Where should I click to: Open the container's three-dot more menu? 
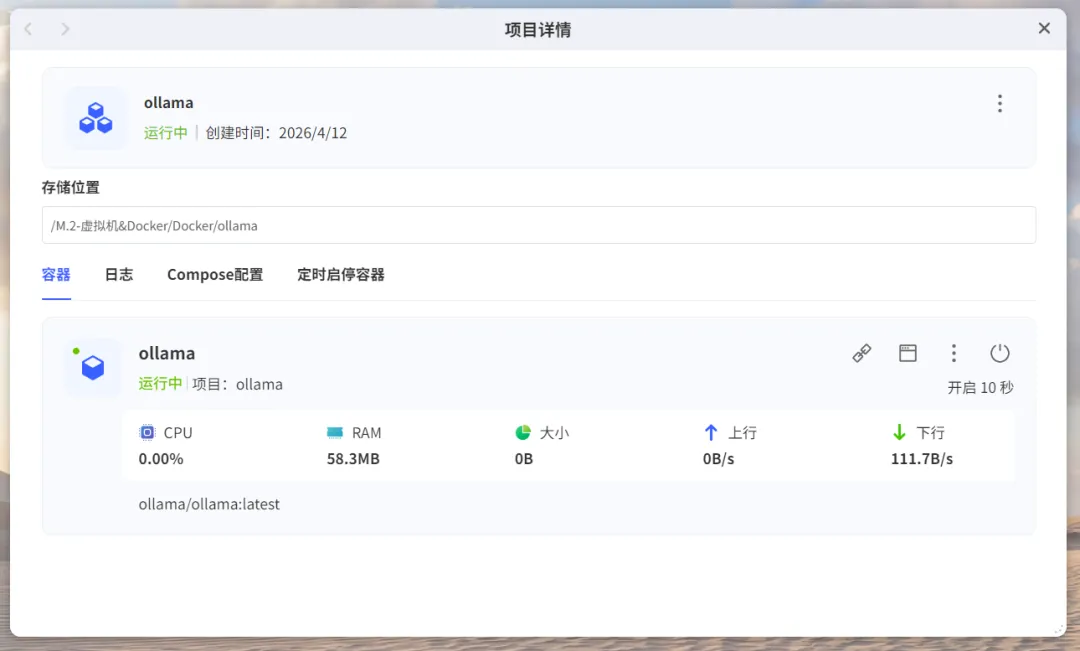(954, 353)
